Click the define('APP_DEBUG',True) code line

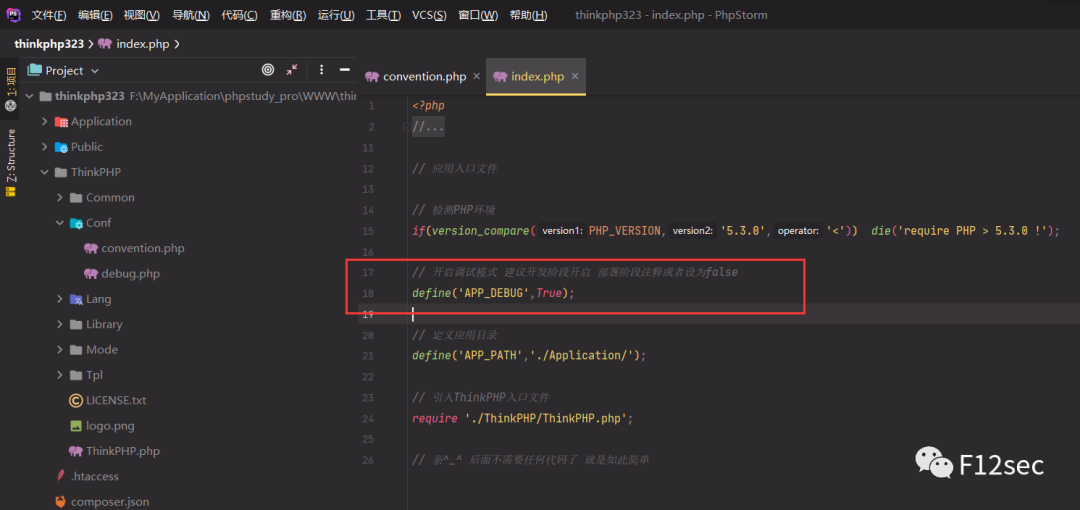pyautogui.click(x=493, y=294)
